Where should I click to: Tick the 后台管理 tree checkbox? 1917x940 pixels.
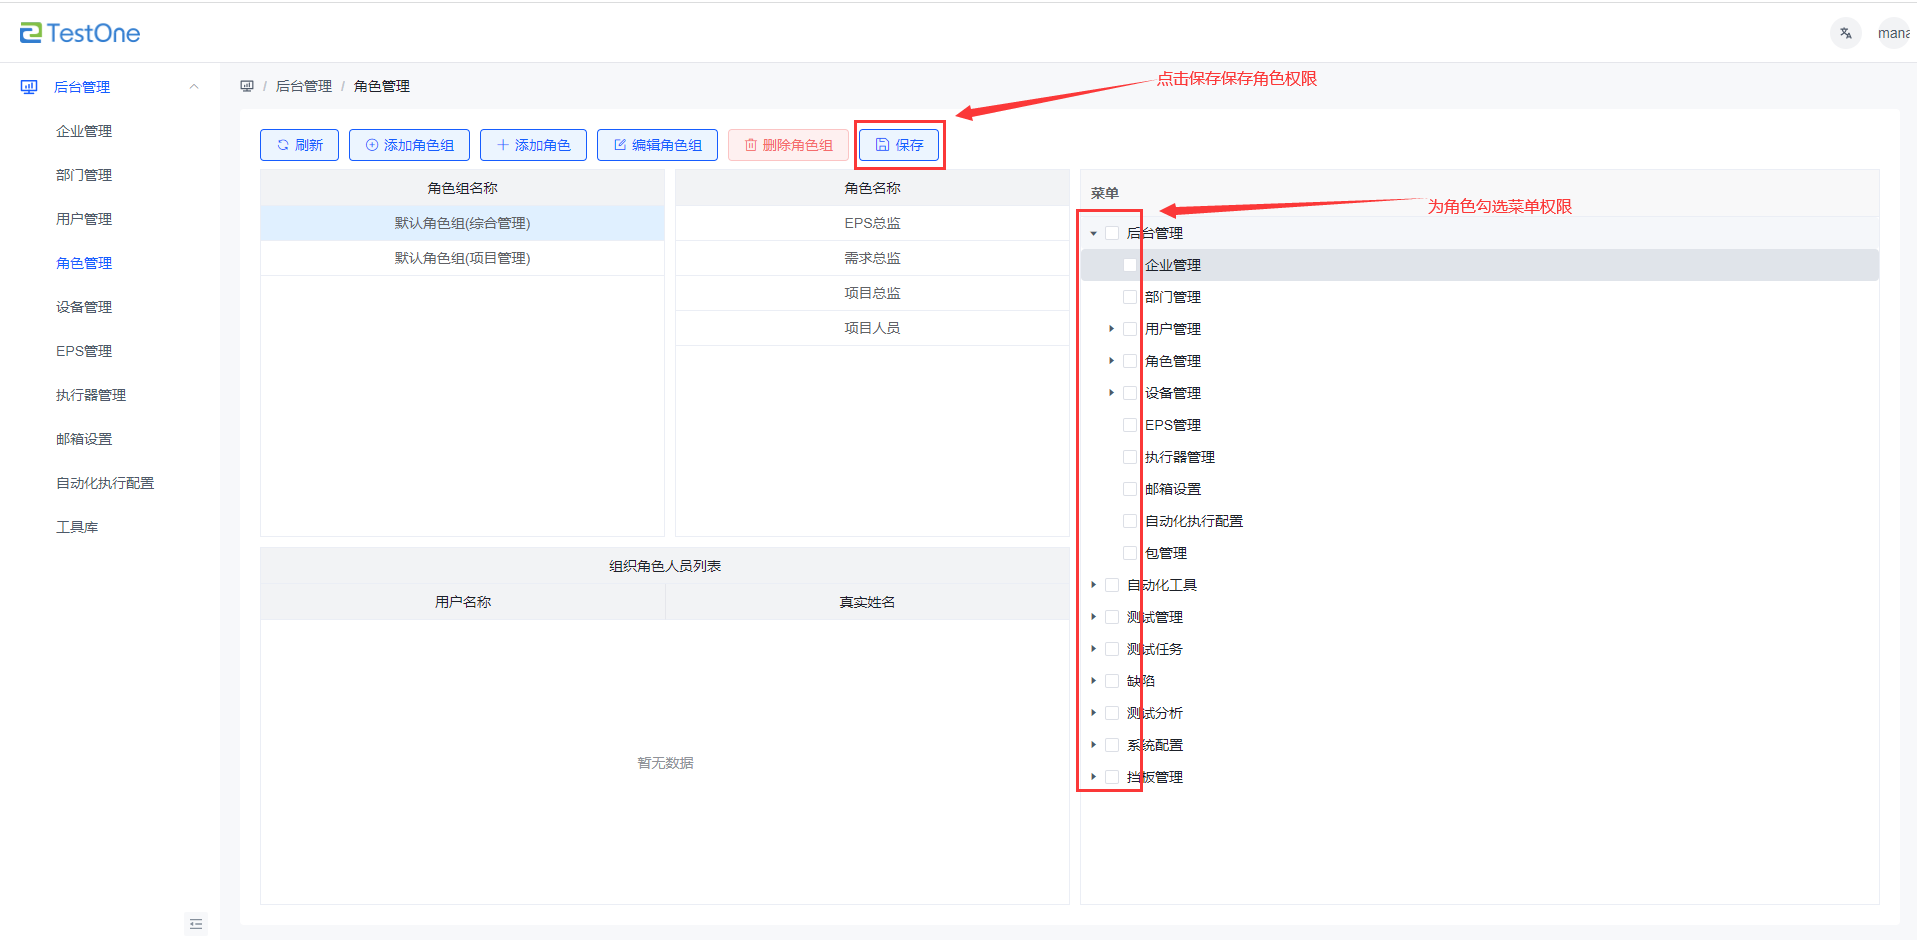pyautogui.click(x=1112, y=233)
